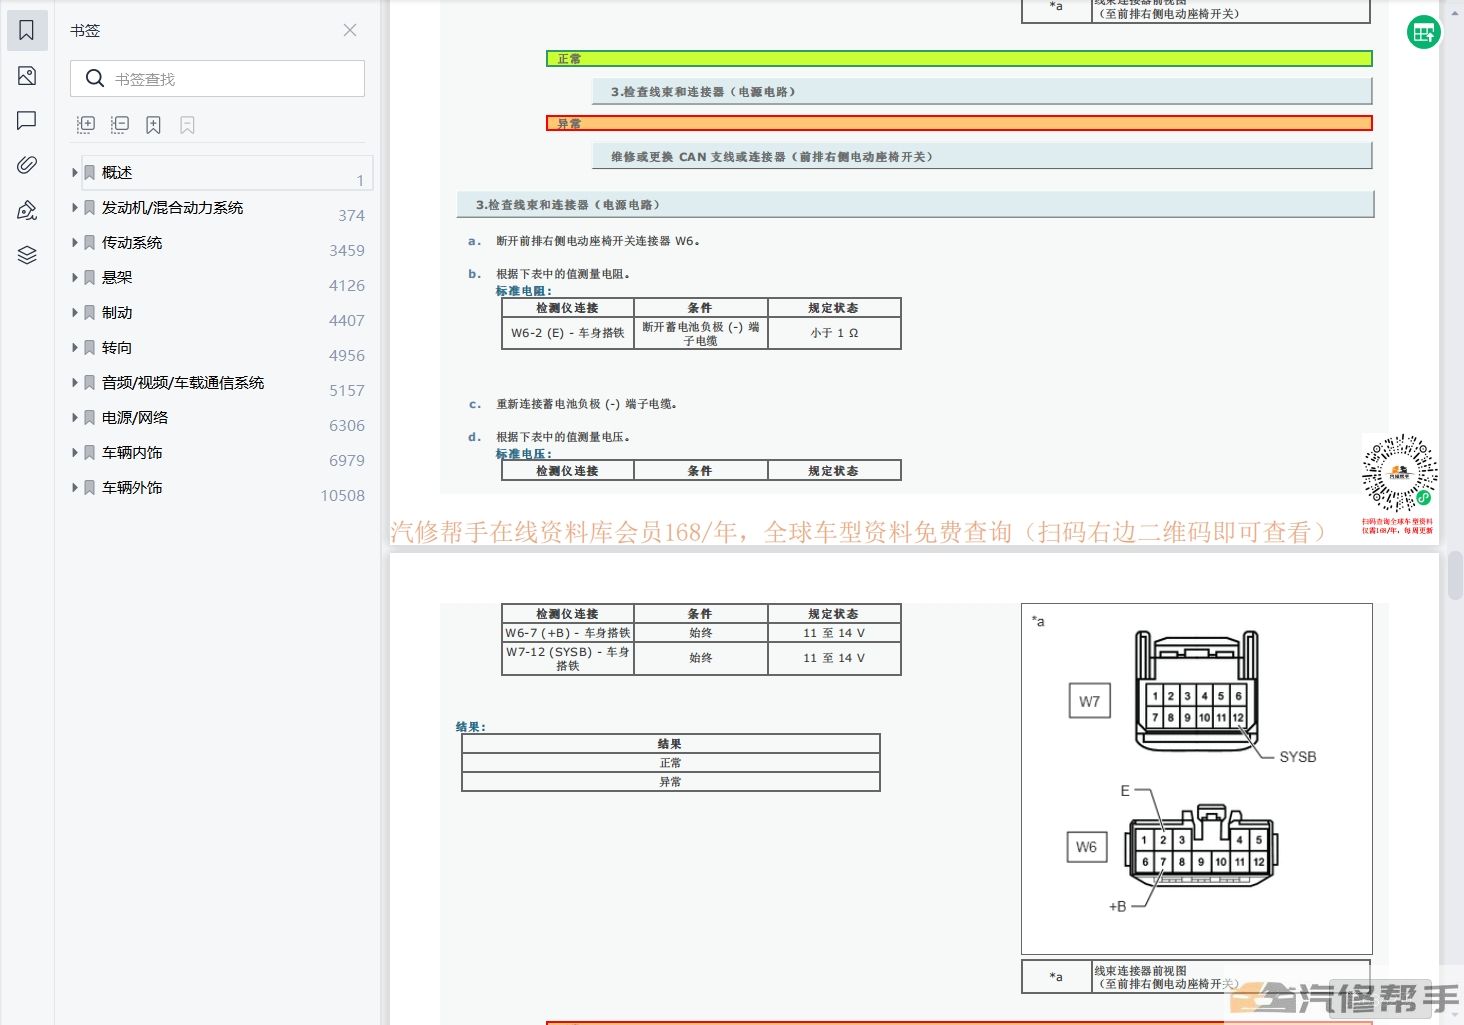Expand the 电源/网络 bookmark arrow
This screenshot has width=1464, height=1025.
coord(75,418)
